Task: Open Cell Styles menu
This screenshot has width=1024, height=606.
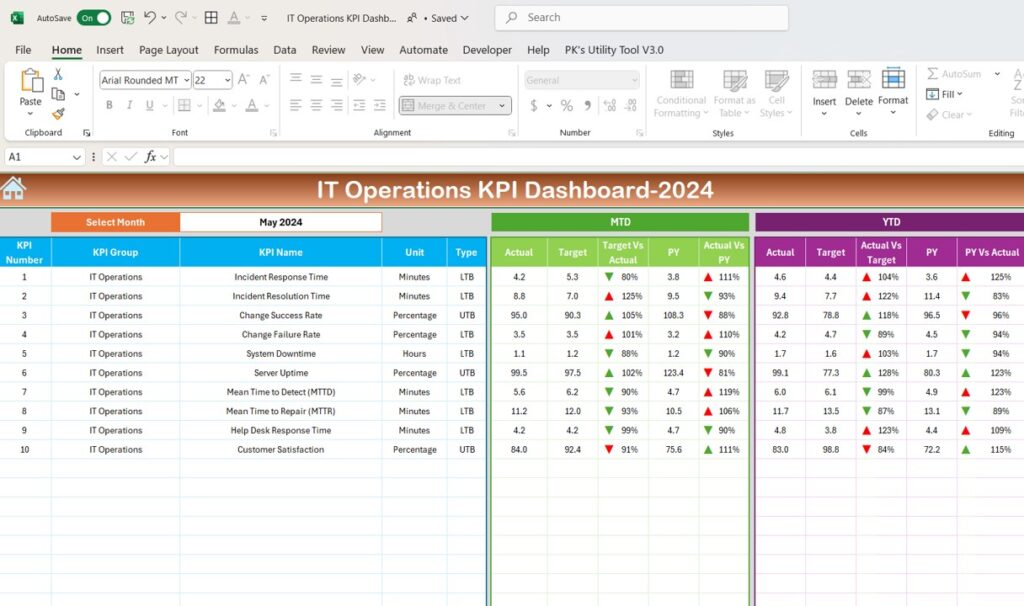Action: point(776,93)
